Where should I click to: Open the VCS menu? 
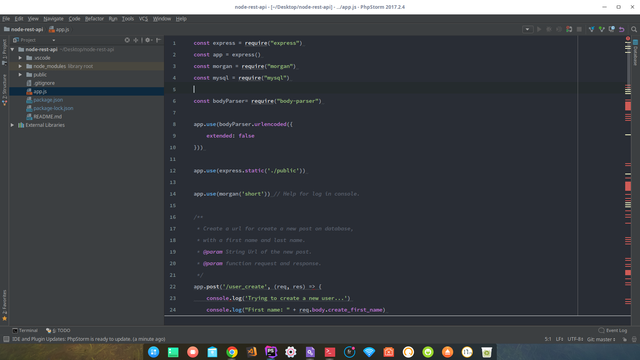pyautogui.click(x=143, y=19)
